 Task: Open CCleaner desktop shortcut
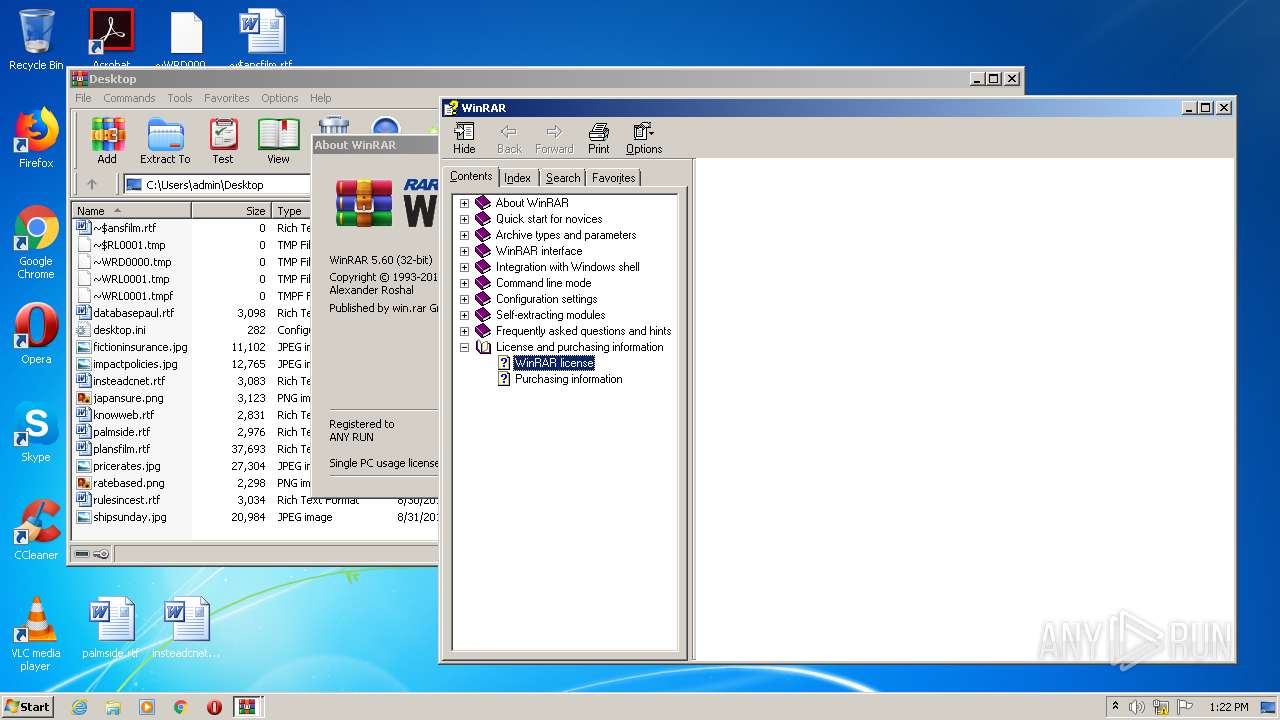pos(36,530)
